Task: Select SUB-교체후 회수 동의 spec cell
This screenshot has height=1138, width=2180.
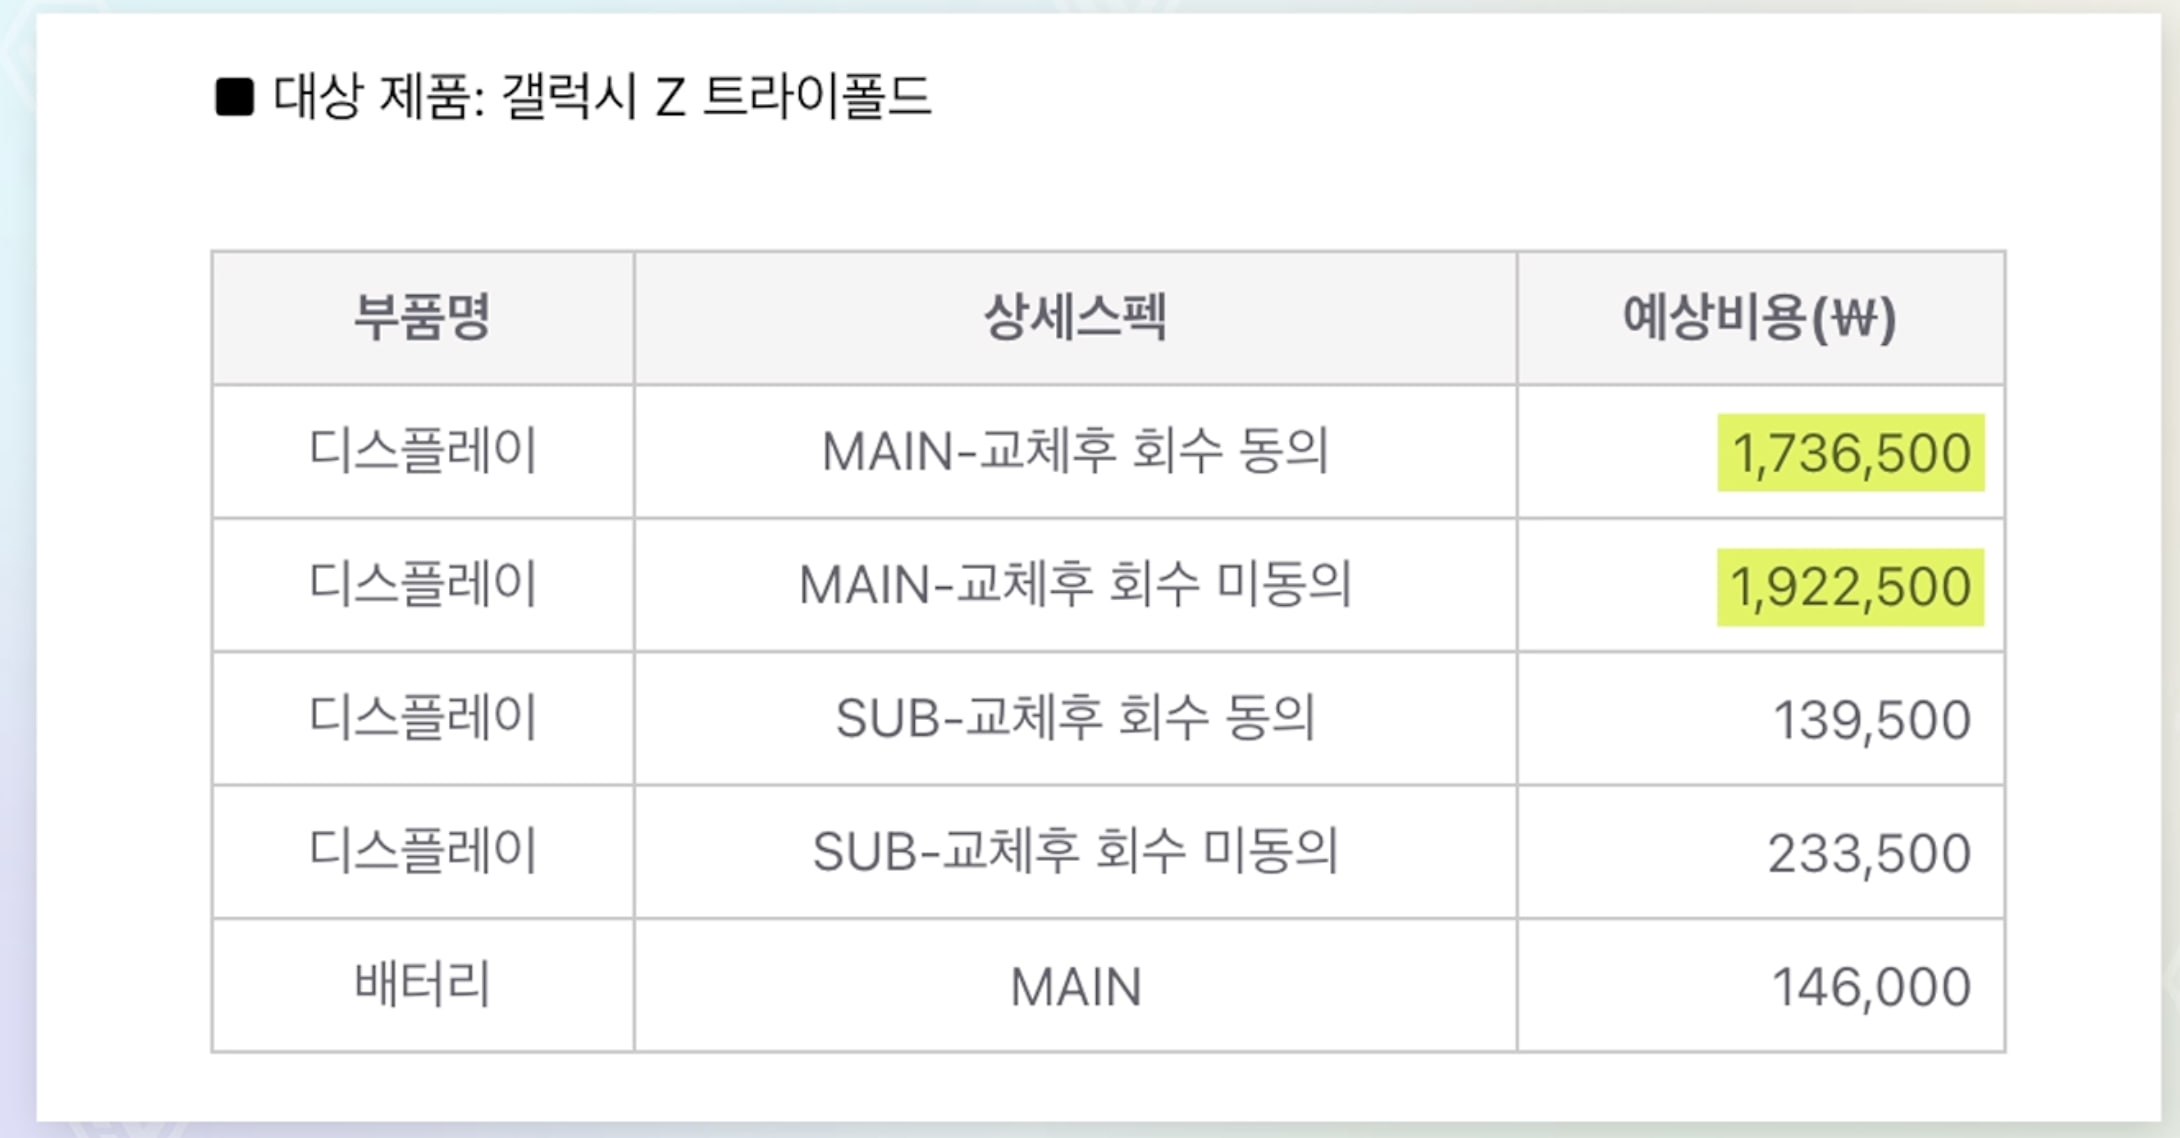Action: click(1075, 718)
